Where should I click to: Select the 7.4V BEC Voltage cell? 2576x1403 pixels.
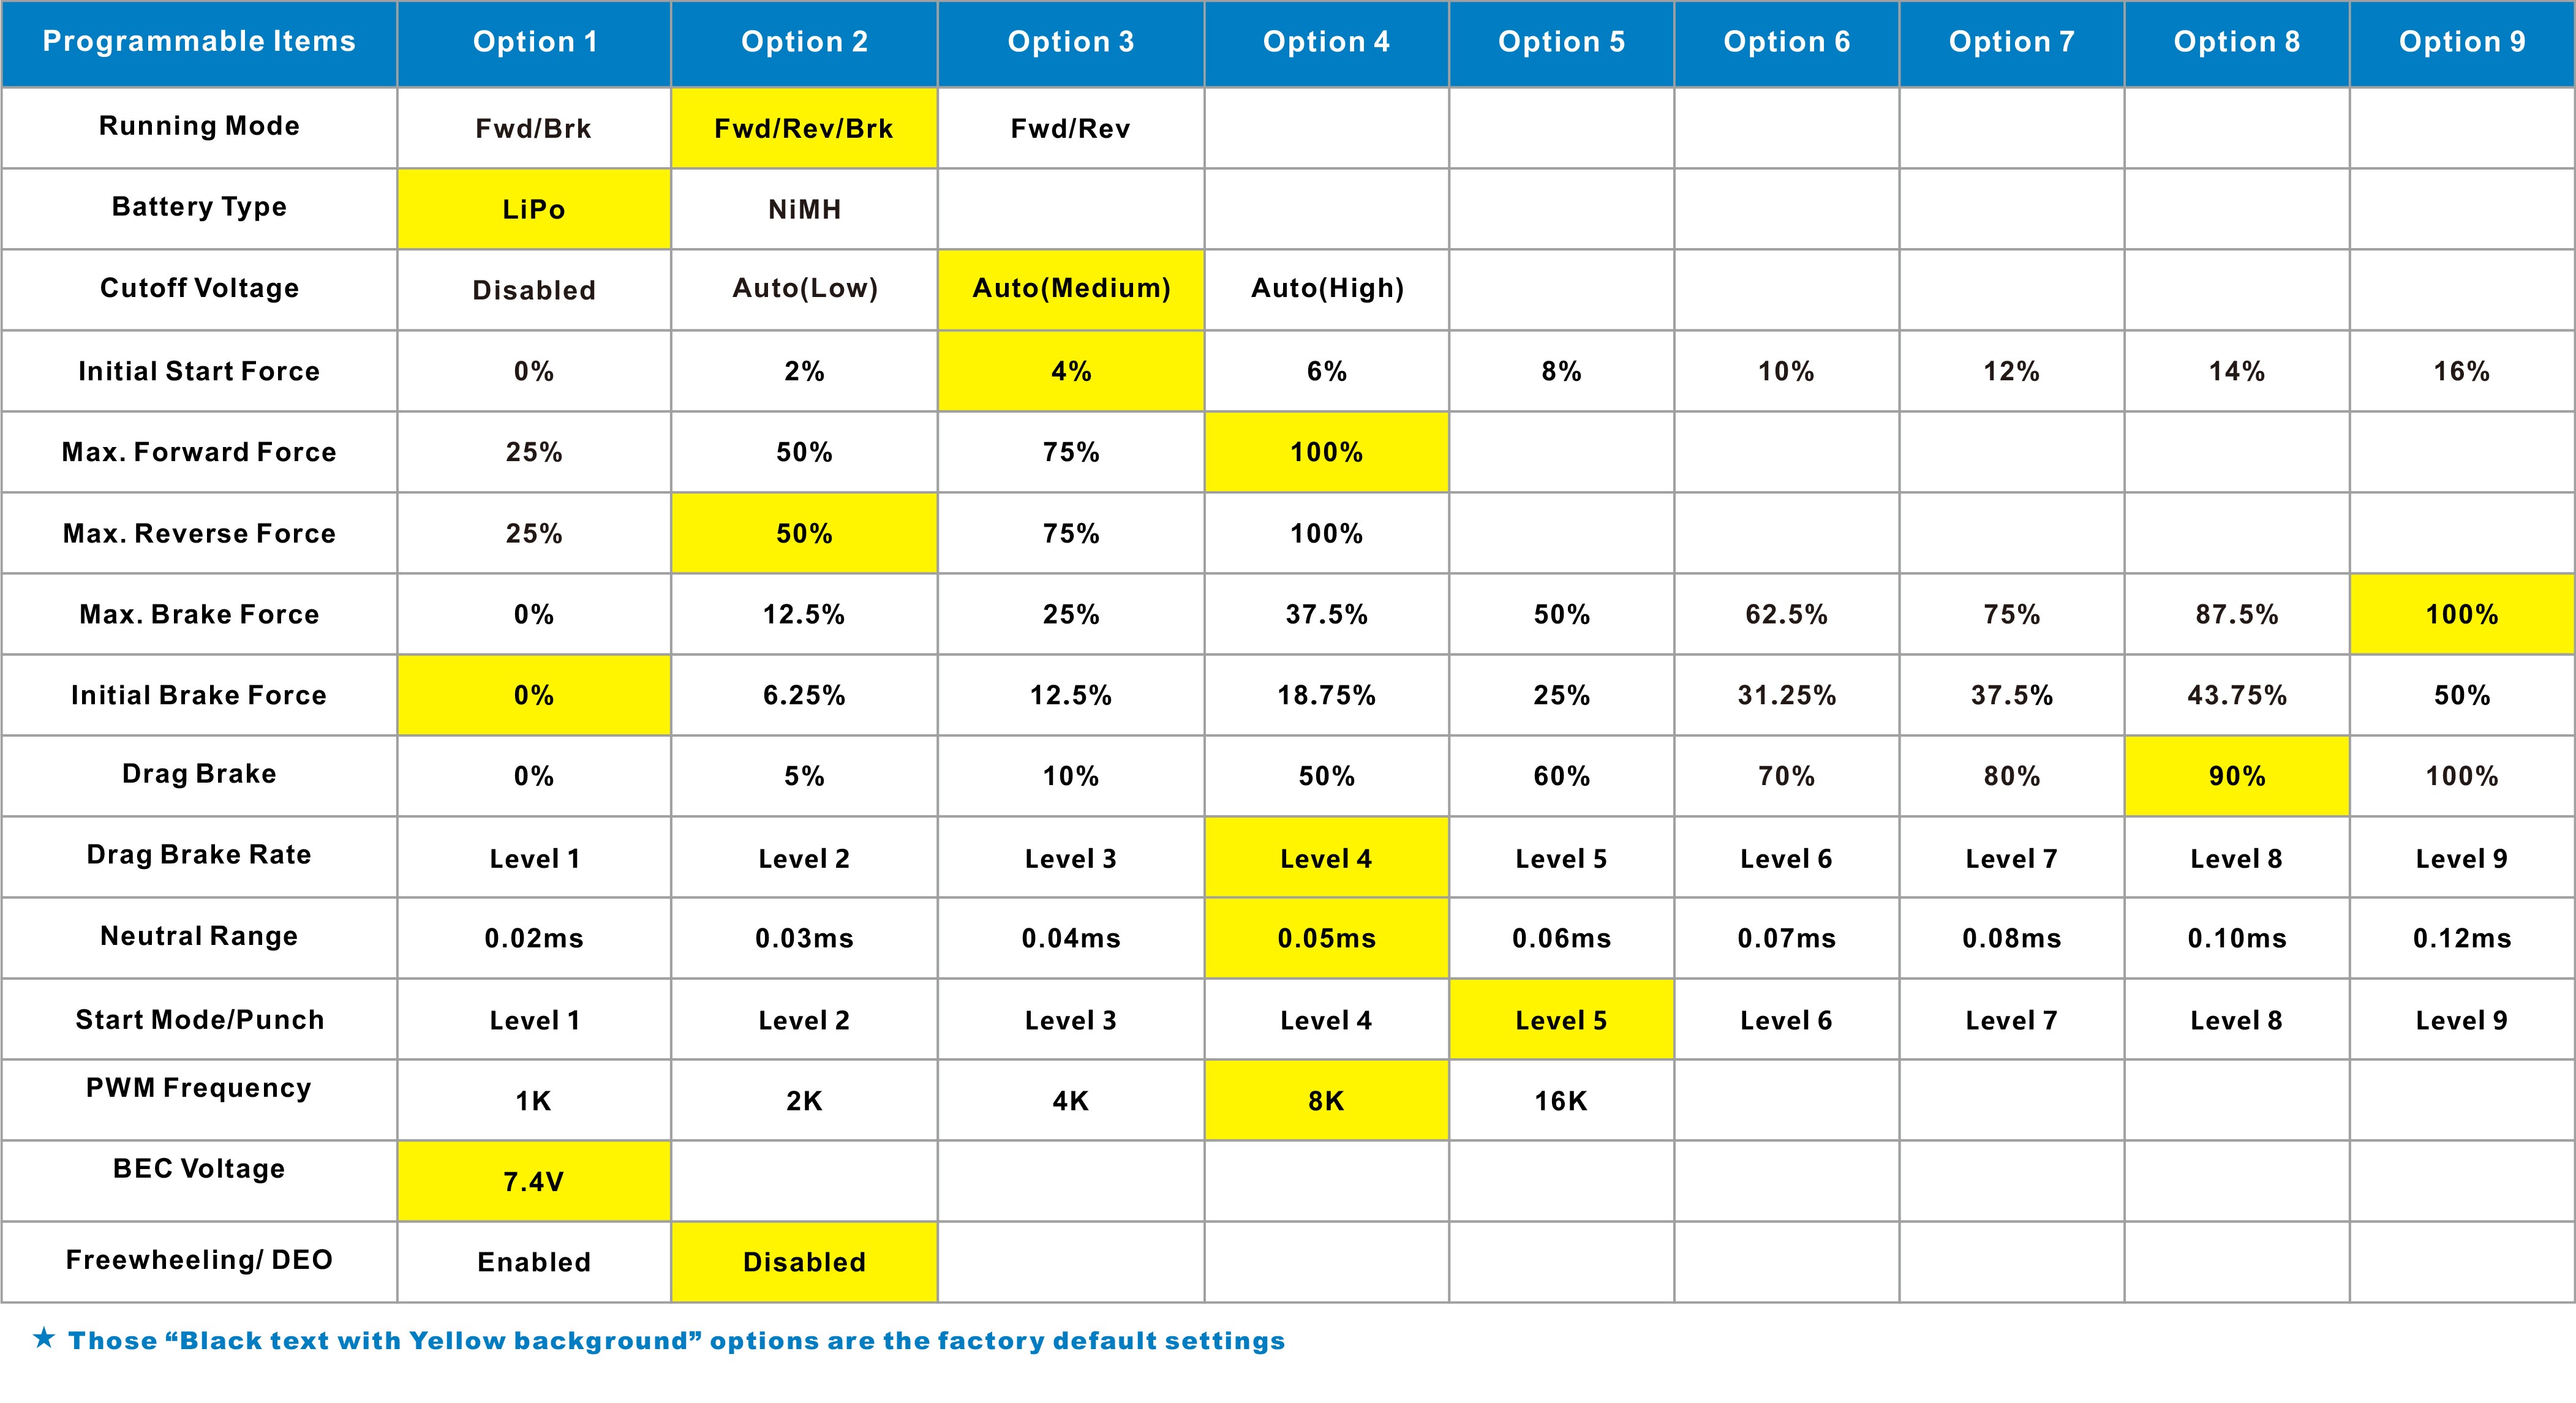tap(534, 1181)
